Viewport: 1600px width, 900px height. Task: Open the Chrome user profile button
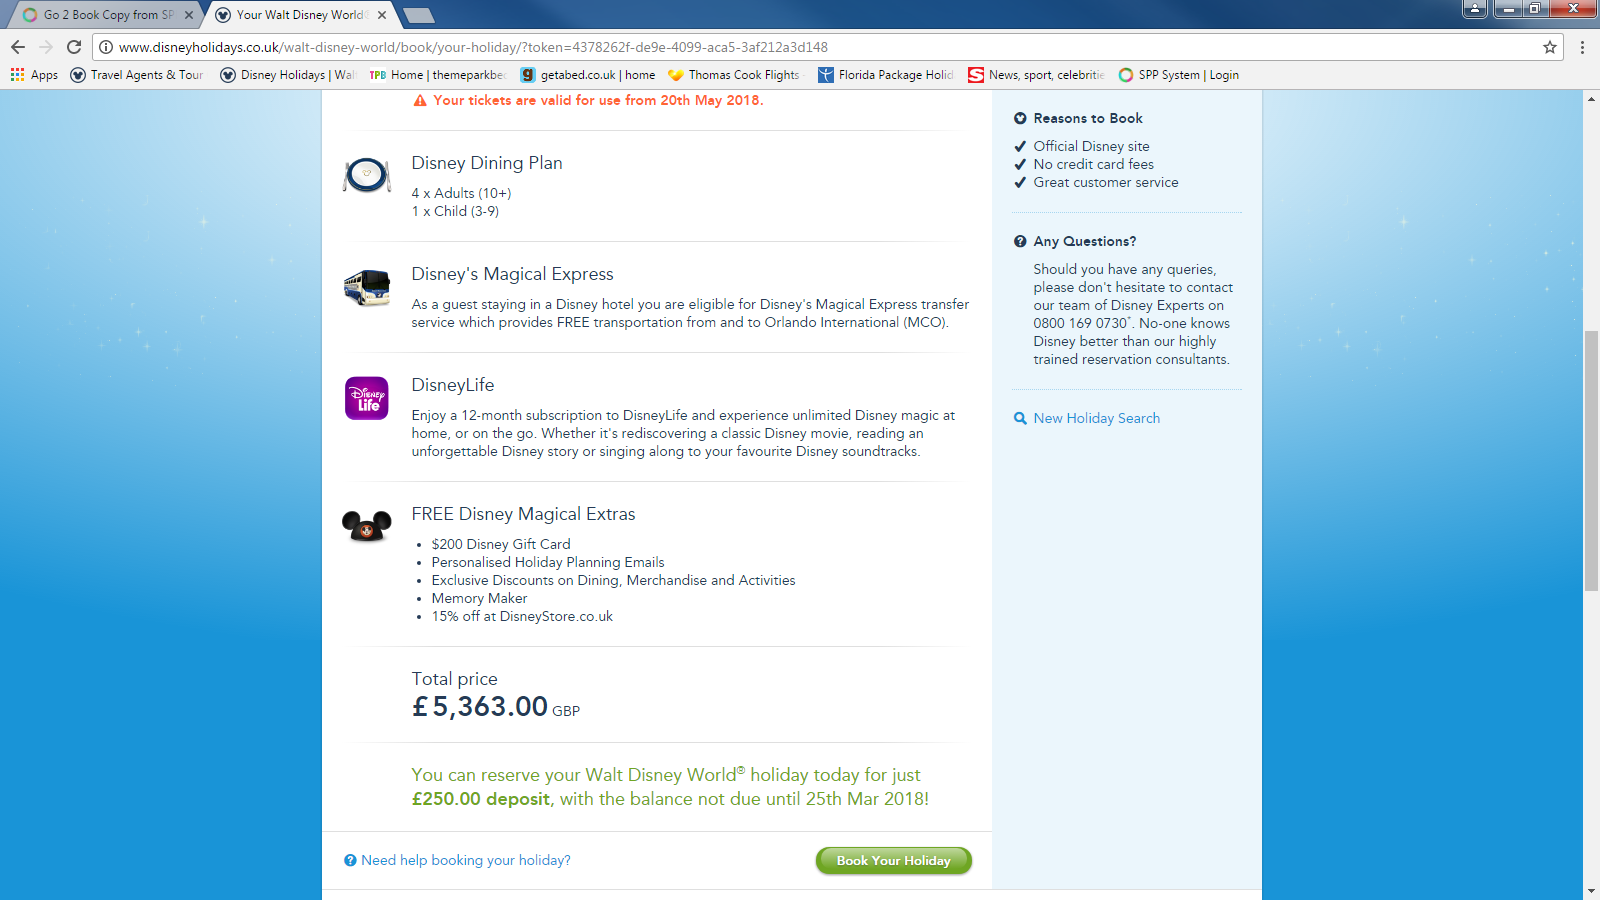pyautogui.click(x=1475, y=9)
